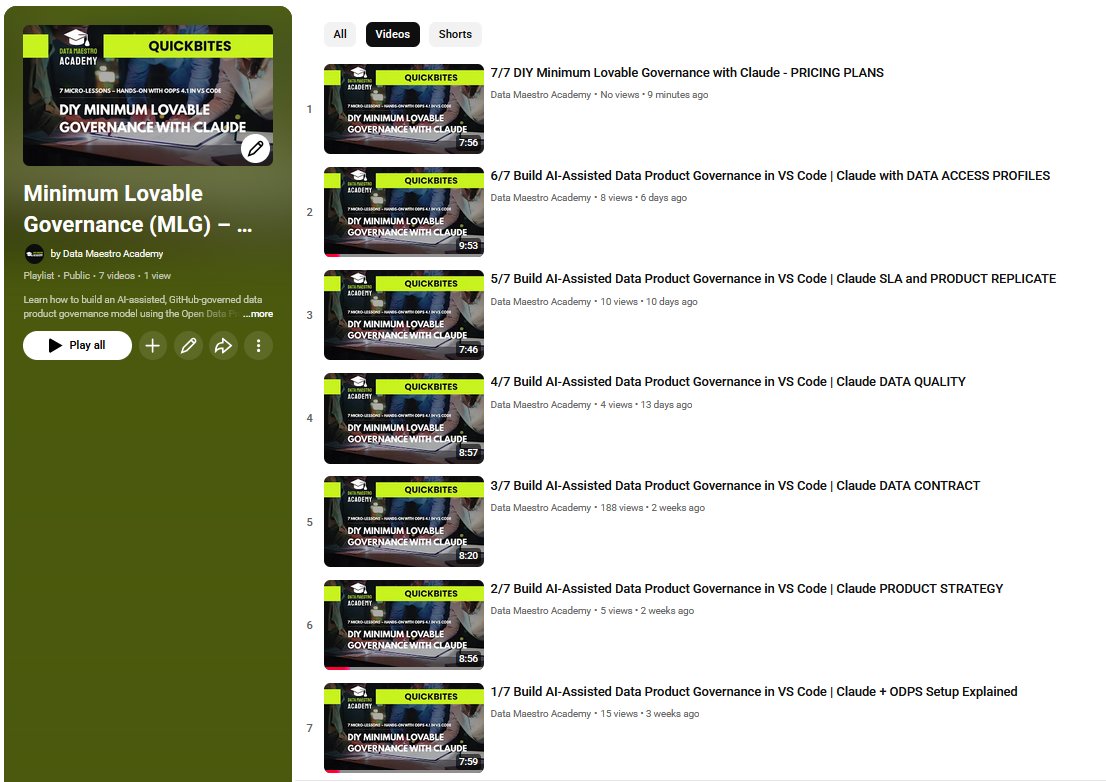The height and width of the screenshot is (782, 1106).
Task: Click the 7:56 duration badge
Action: click(x=468, y=142)
